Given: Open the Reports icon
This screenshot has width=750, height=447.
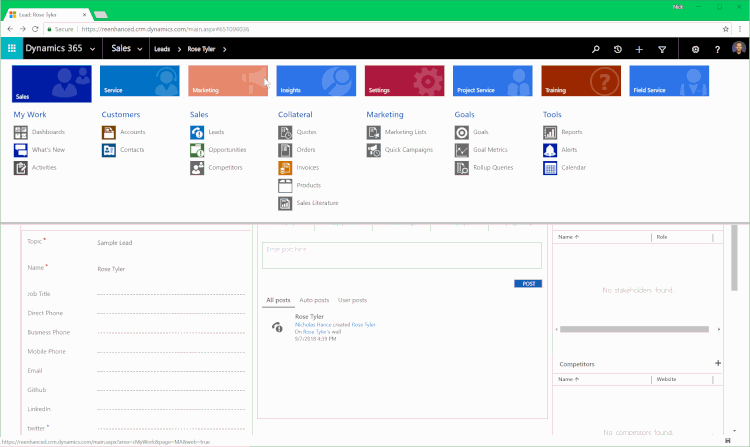Looking at the screenshot, I should pos(550,132).
